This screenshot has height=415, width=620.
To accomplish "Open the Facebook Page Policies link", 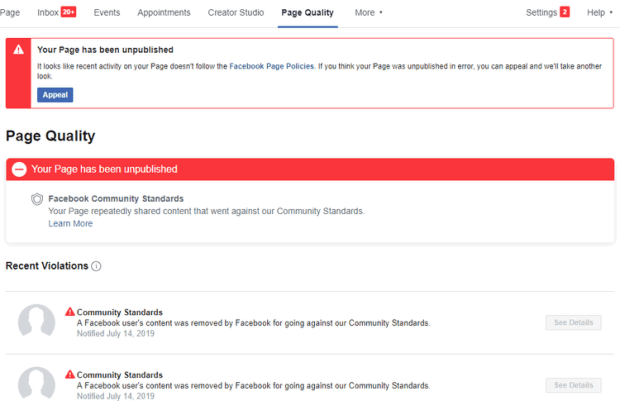I will [271, 66].
